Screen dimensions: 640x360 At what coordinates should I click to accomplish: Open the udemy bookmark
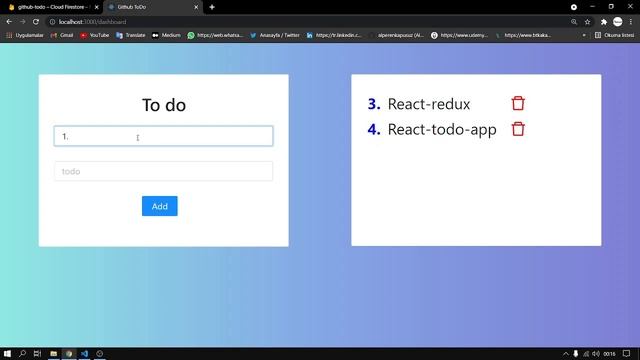click(460, 35)
